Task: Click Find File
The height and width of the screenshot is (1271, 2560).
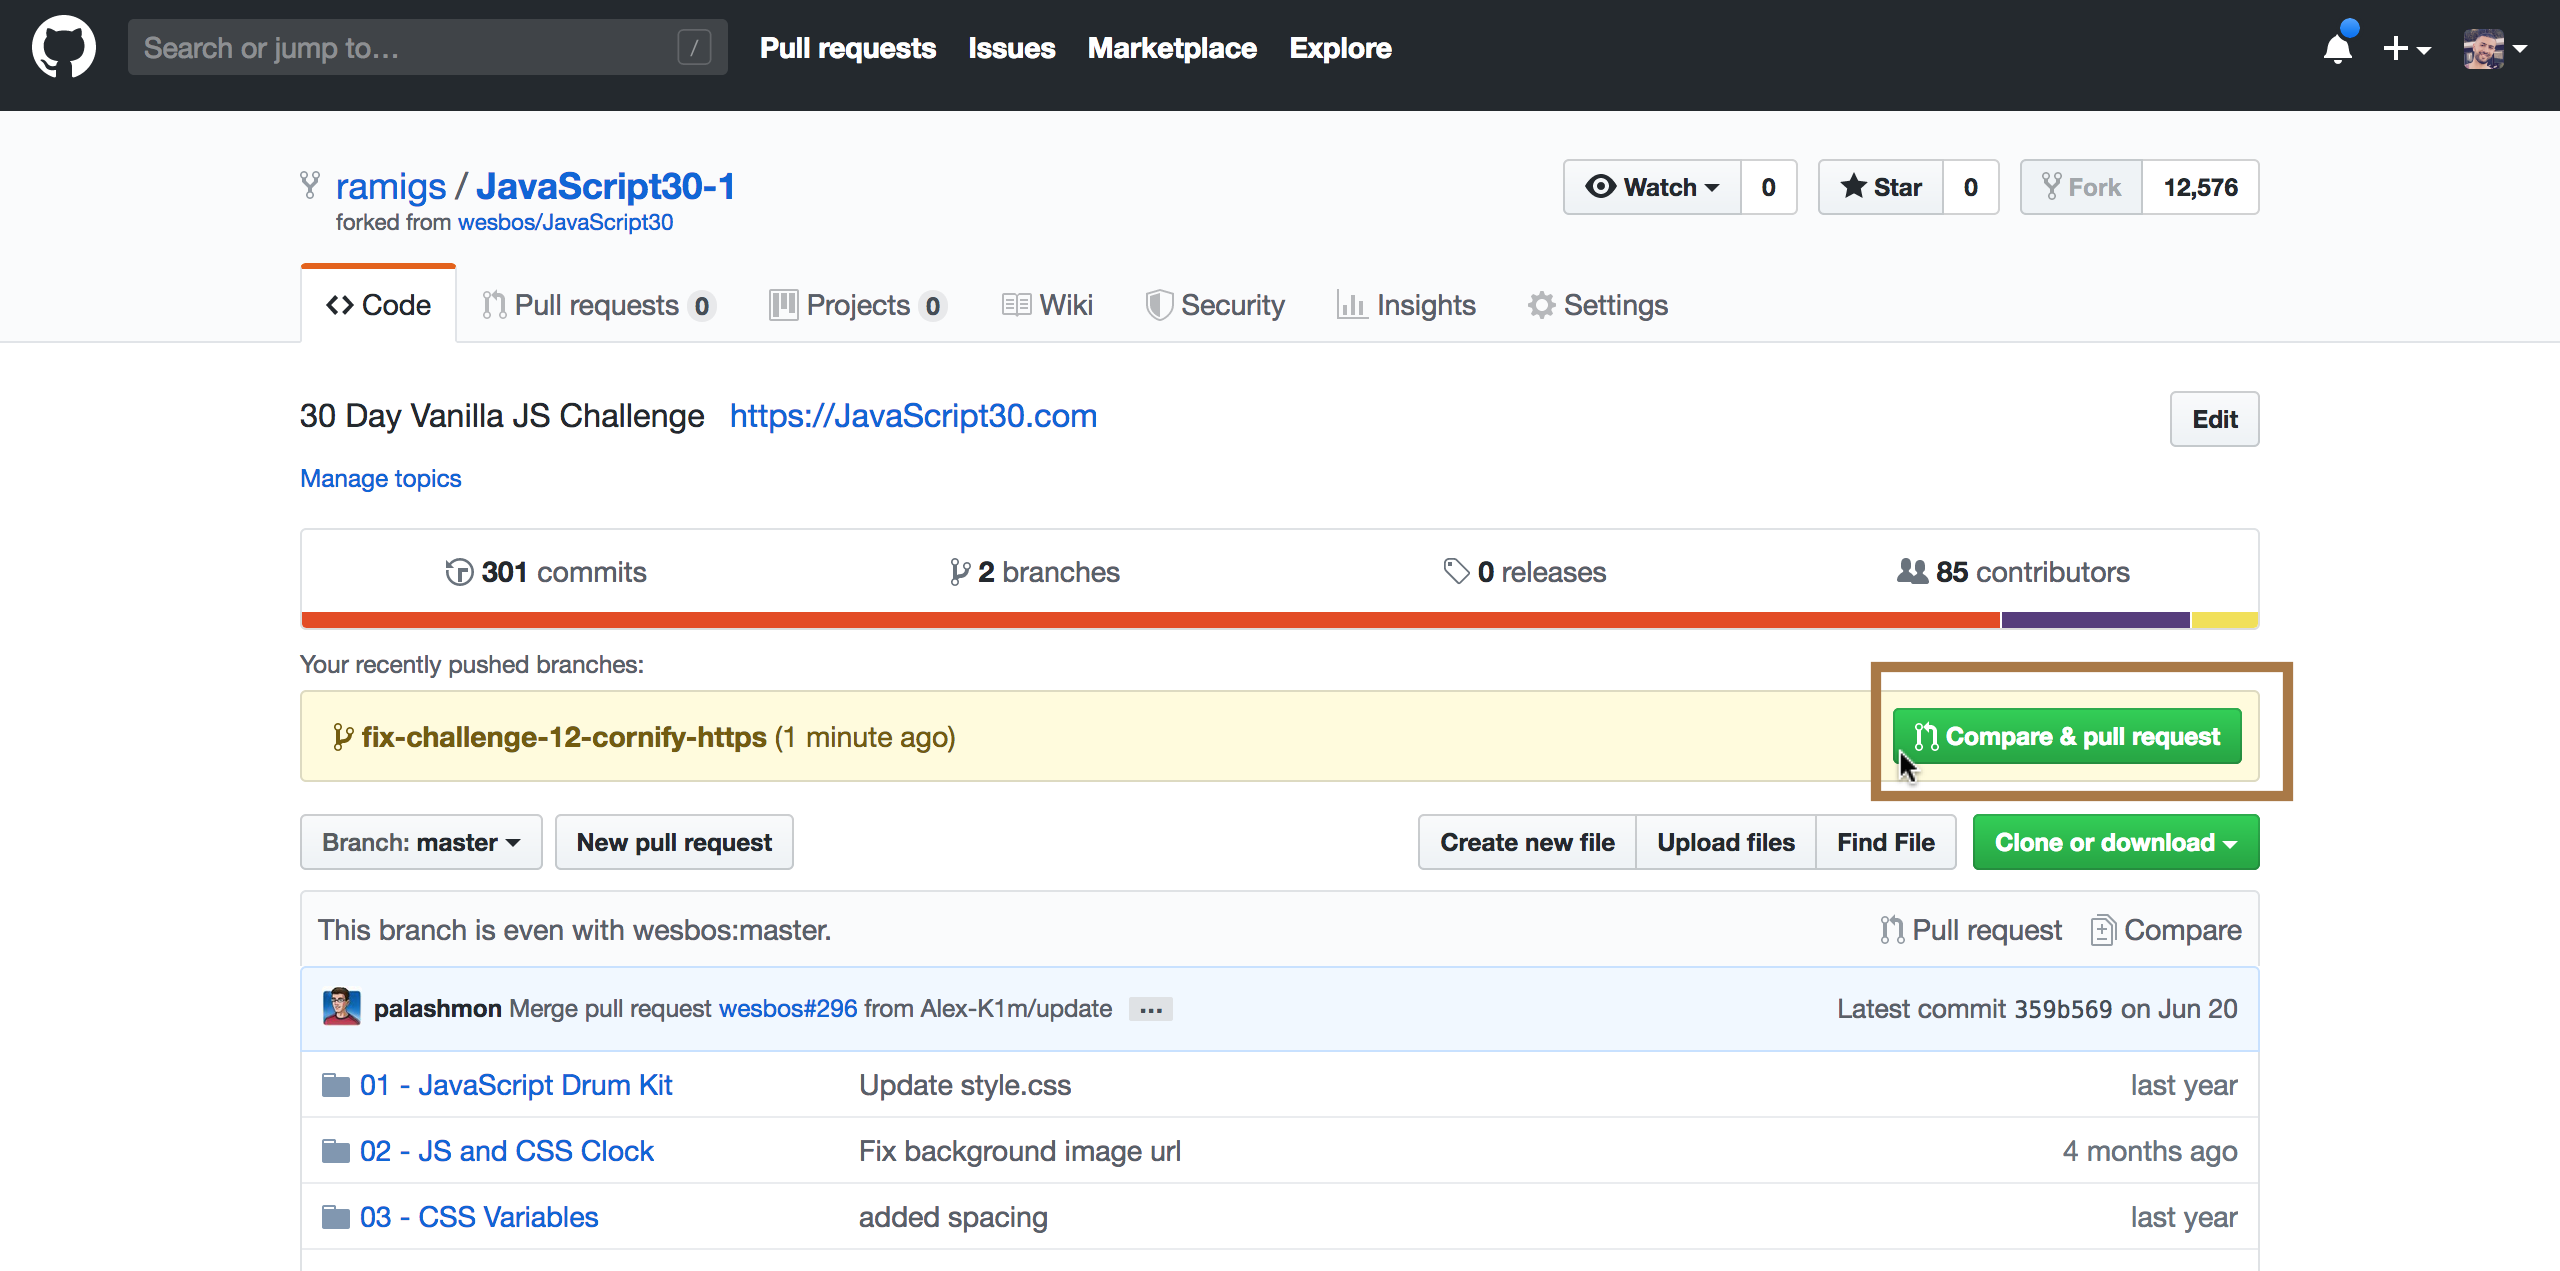Action: click(x=1886, y=842)
